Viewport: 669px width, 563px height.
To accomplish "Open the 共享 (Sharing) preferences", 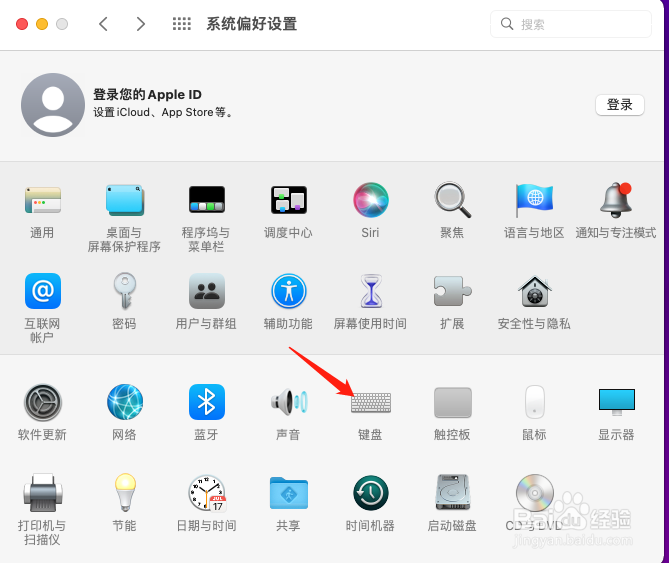I will coord(288,493).
